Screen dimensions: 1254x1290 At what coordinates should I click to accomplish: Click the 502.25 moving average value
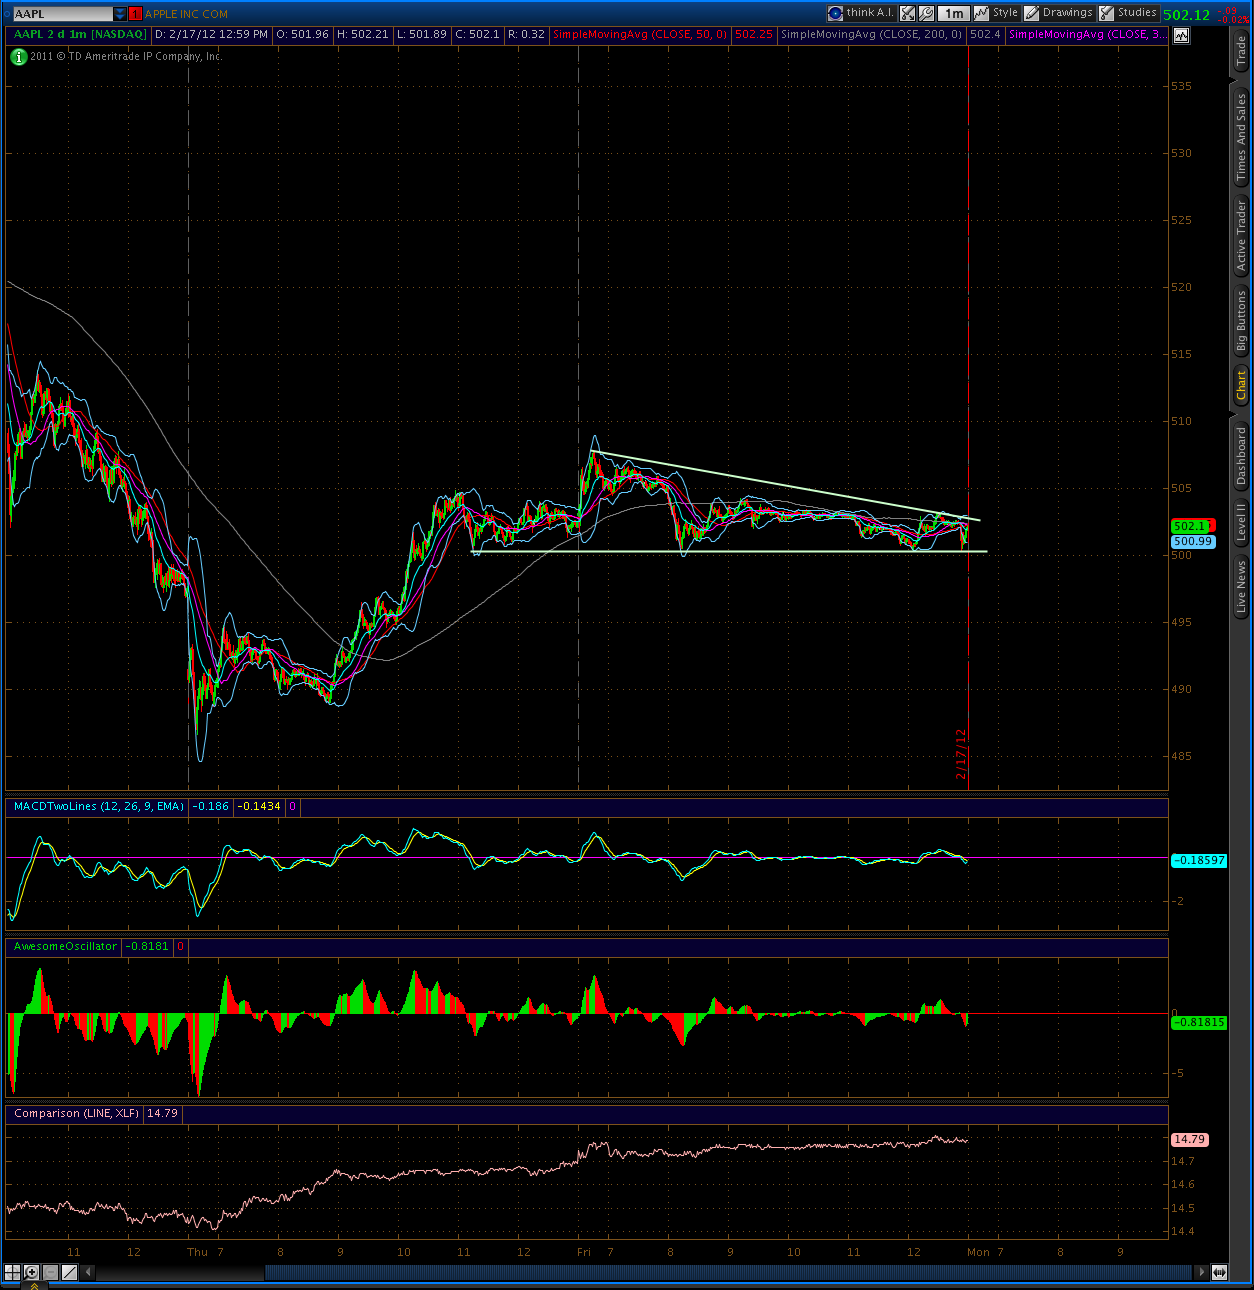[753, 34]
